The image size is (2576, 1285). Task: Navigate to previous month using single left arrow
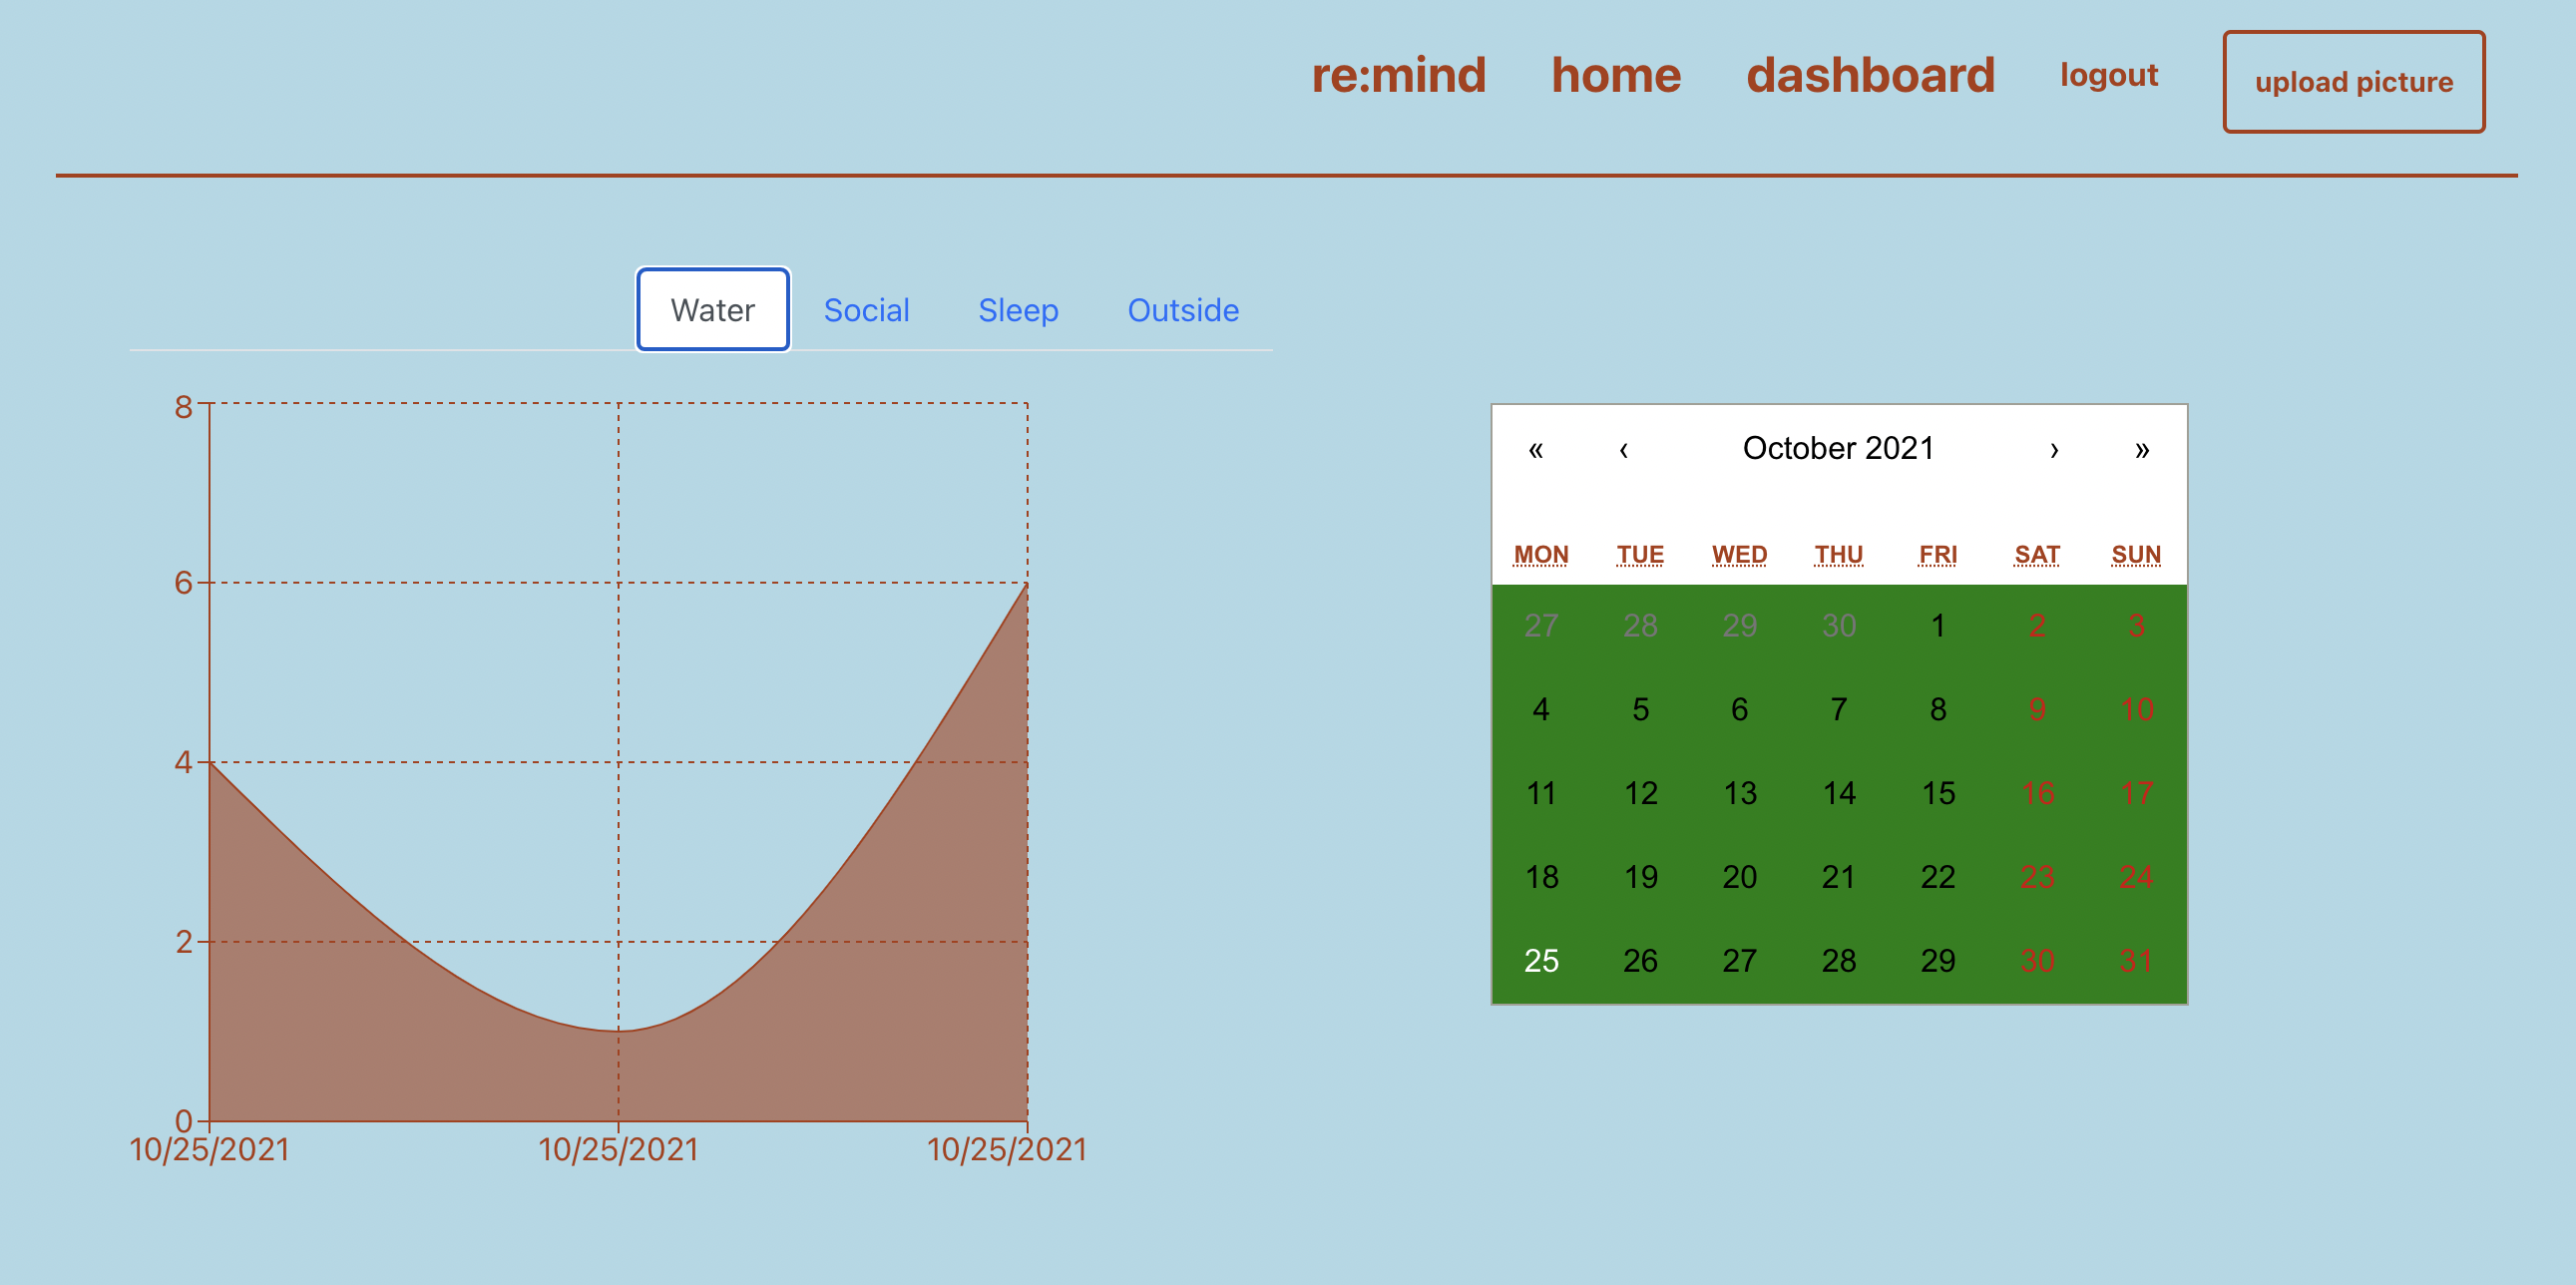[x=1625, y=447]
